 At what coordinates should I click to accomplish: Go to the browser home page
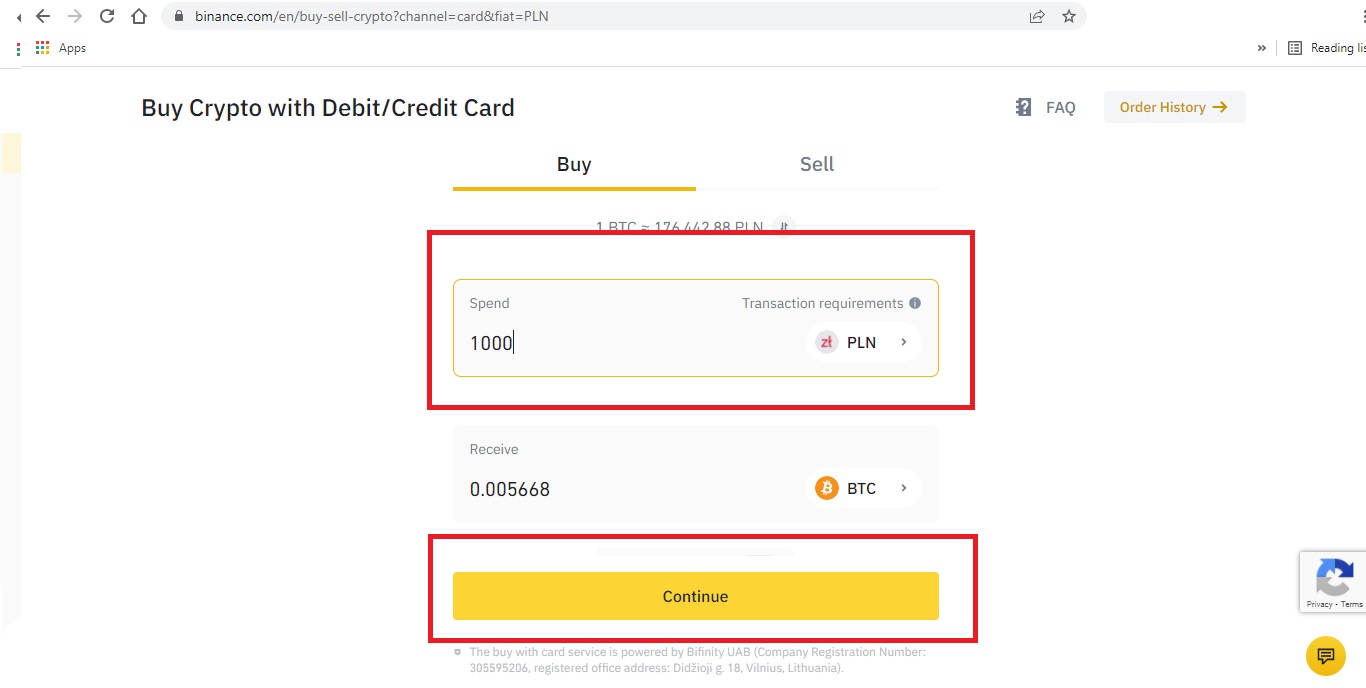tap(139, 16)
